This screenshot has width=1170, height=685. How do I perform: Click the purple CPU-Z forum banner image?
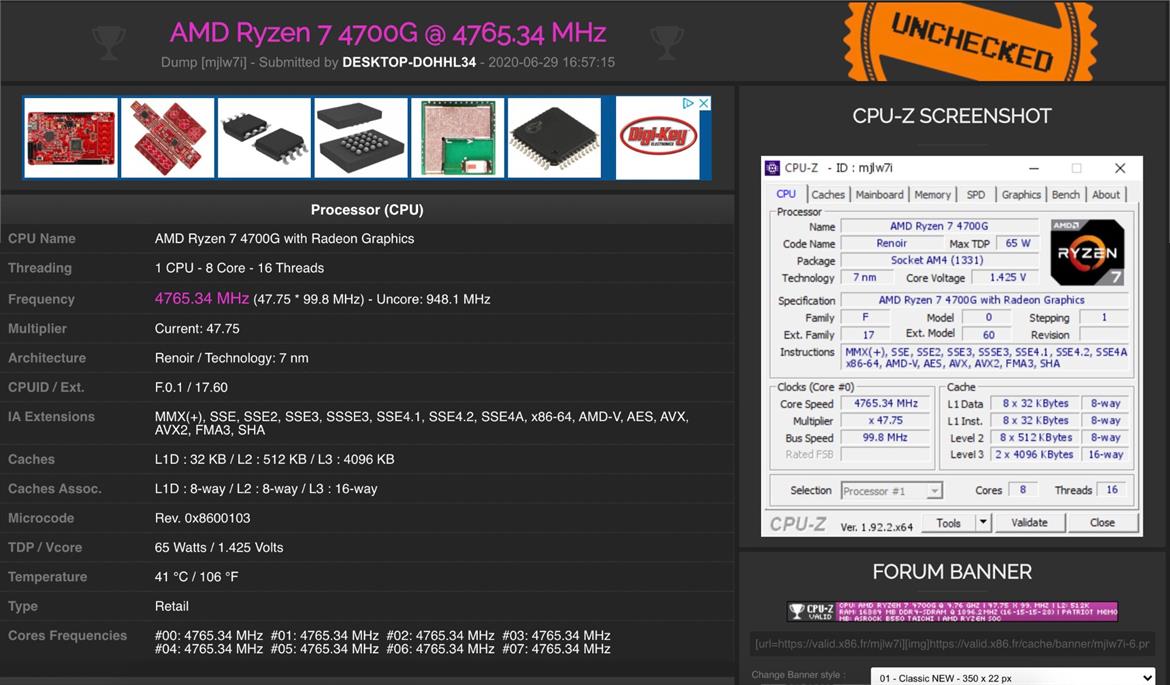pyautogui.click(x=952, y=612)
